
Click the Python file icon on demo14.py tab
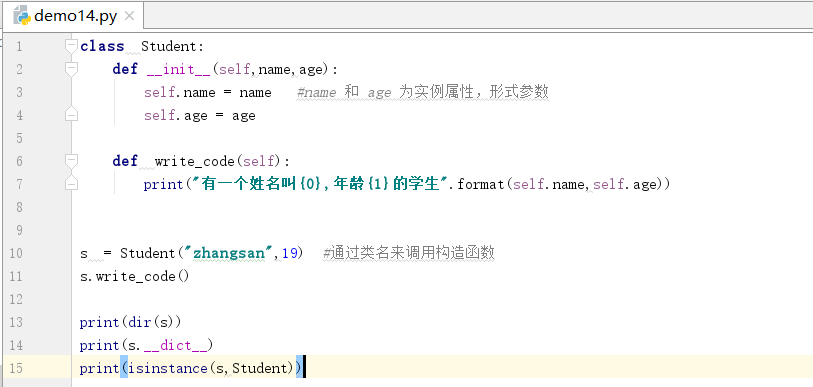pyautogui.click(x=22, y=16)
